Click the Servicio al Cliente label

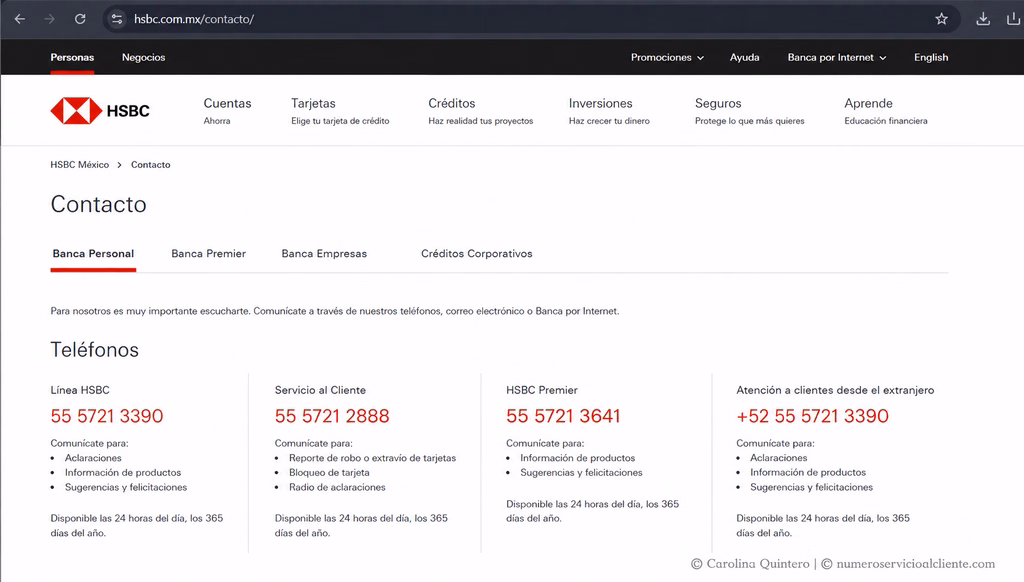(x=320, y=390)
